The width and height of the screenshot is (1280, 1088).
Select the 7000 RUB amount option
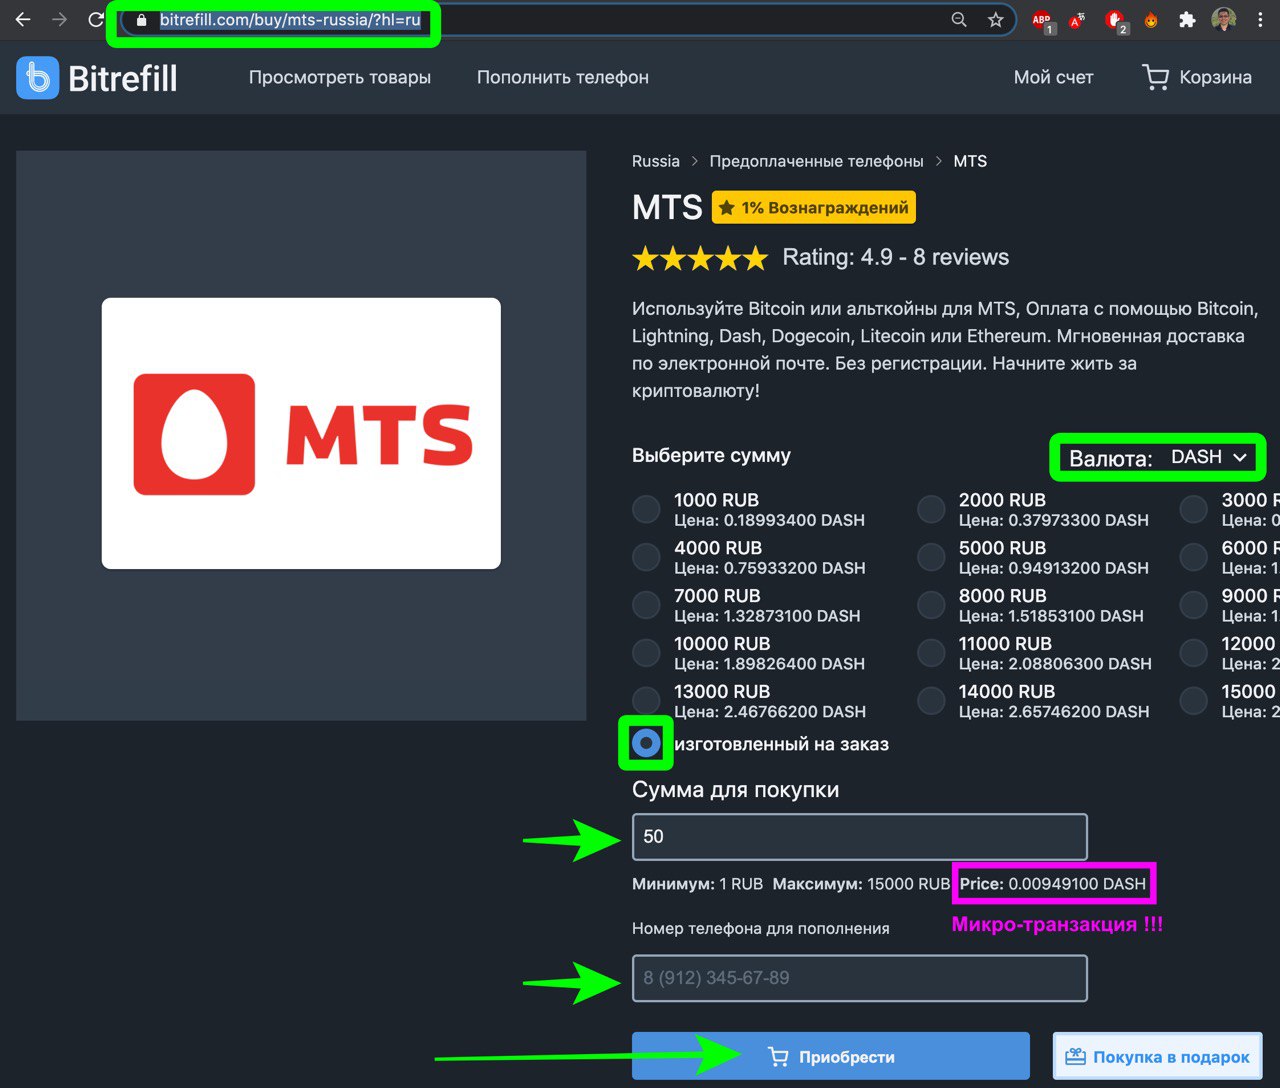pos(646,605)
